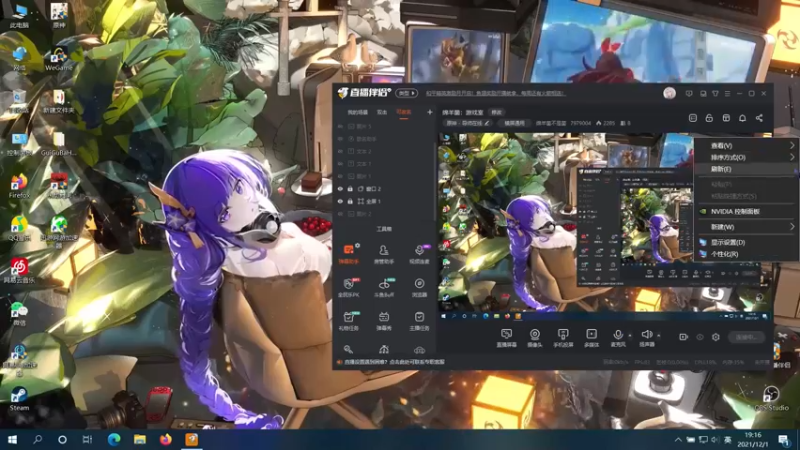Viewport: 800px width, 450px height.
Task: Open the 弹幕助手 tool
Action: click(349, 254)
